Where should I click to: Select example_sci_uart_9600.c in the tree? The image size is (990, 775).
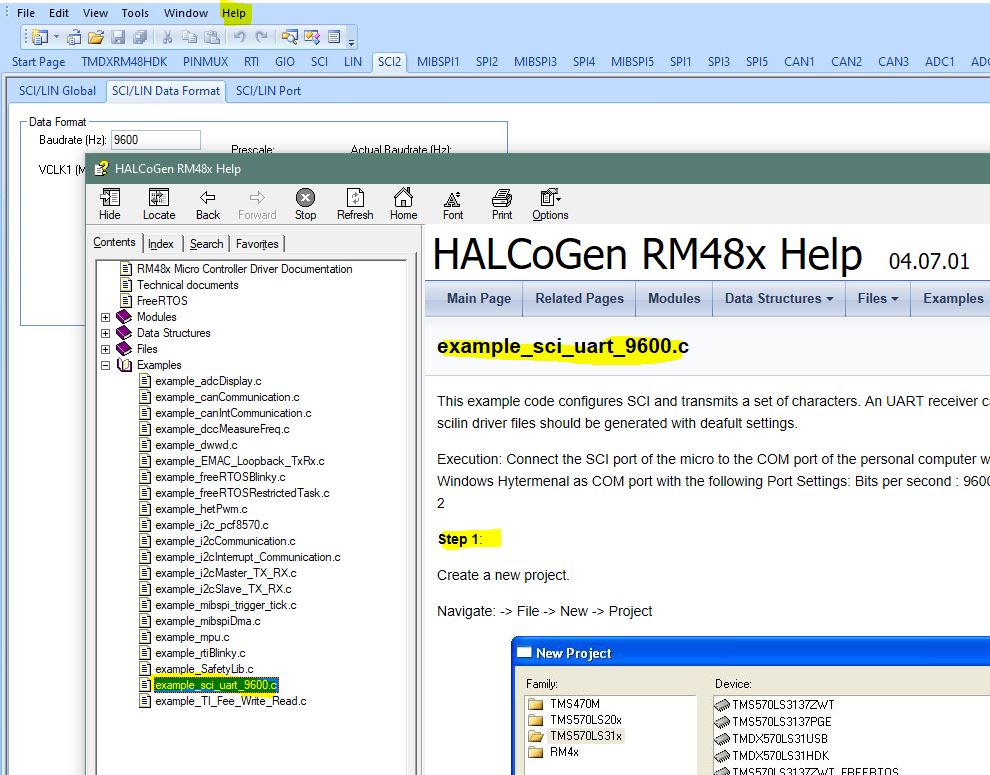point(216,685)
